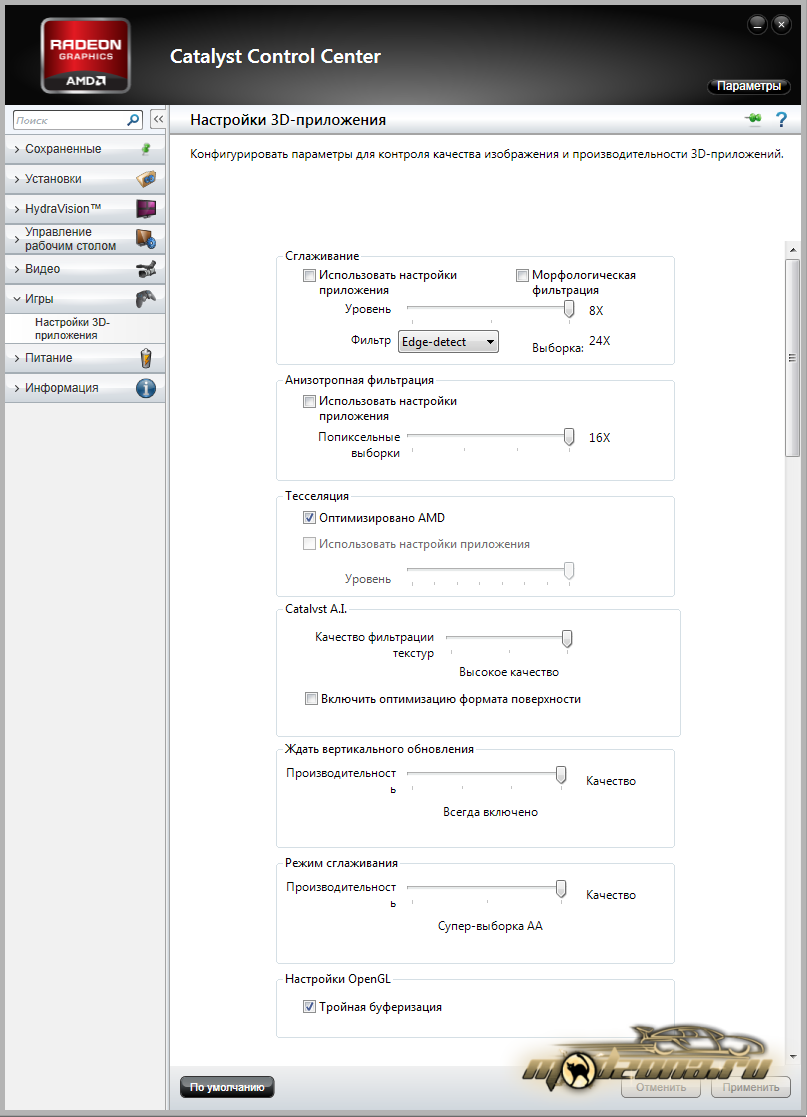Click the Установки sidebar label

[53, 179]
